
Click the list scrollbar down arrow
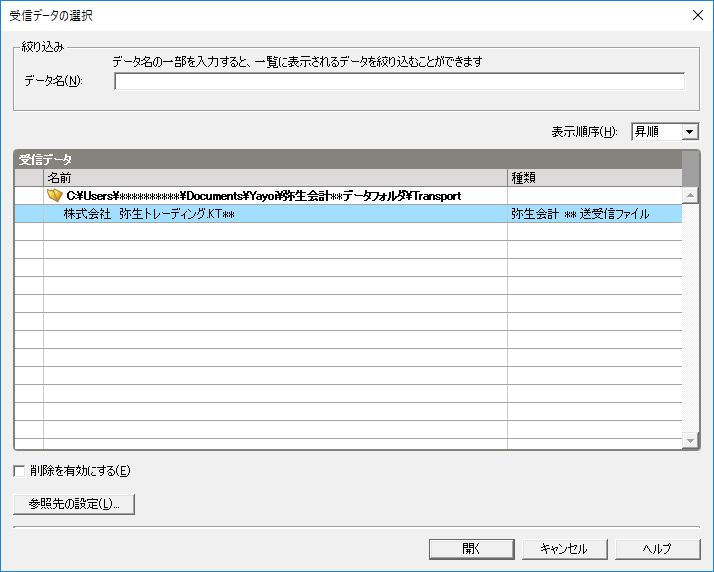690,440
